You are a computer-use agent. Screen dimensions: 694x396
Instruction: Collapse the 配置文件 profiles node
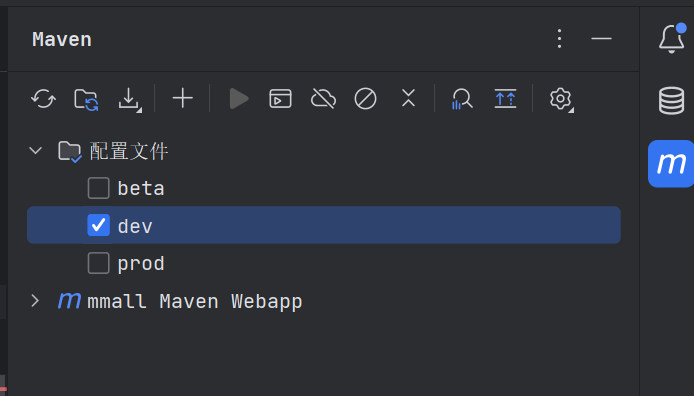coord(35,150)
